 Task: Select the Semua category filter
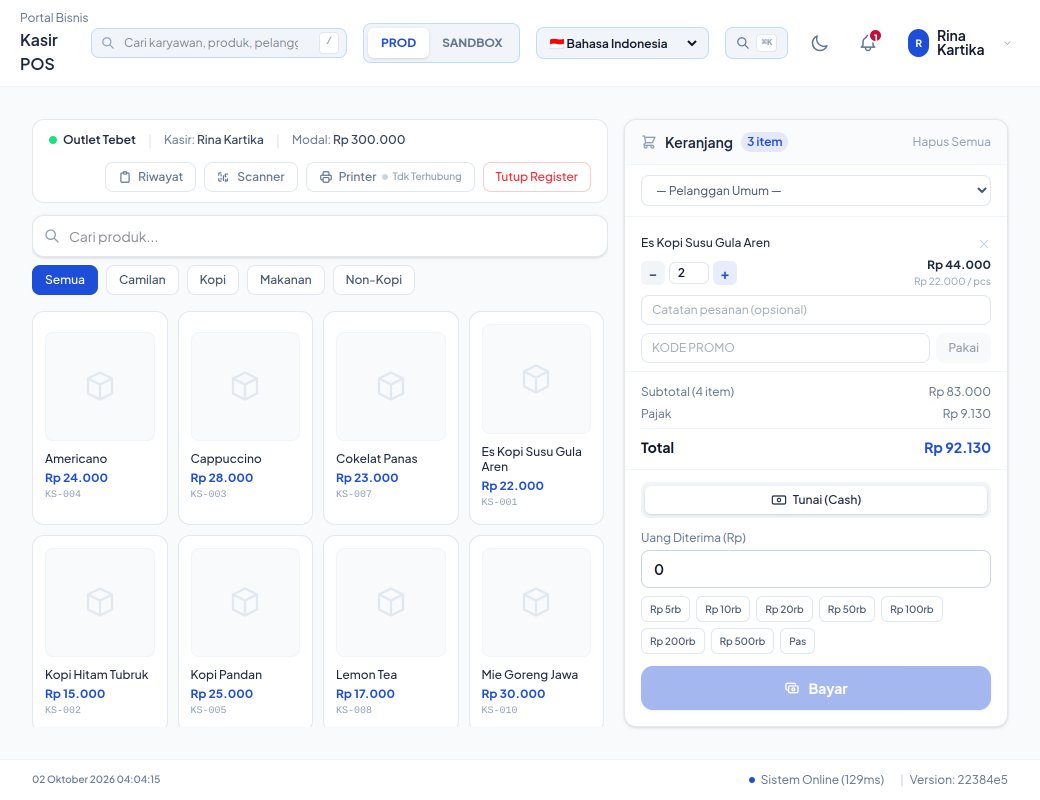coord(65,280)
